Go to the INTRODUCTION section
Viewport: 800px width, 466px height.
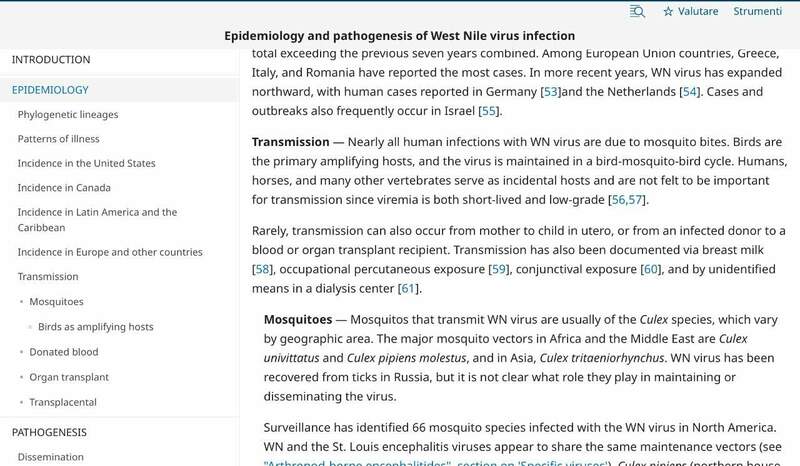point(51,60)
